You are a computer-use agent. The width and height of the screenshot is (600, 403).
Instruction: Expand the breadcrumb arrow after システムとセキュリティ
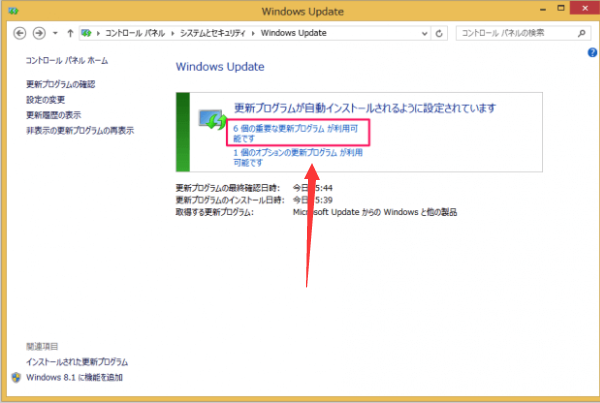click(253, 34)
